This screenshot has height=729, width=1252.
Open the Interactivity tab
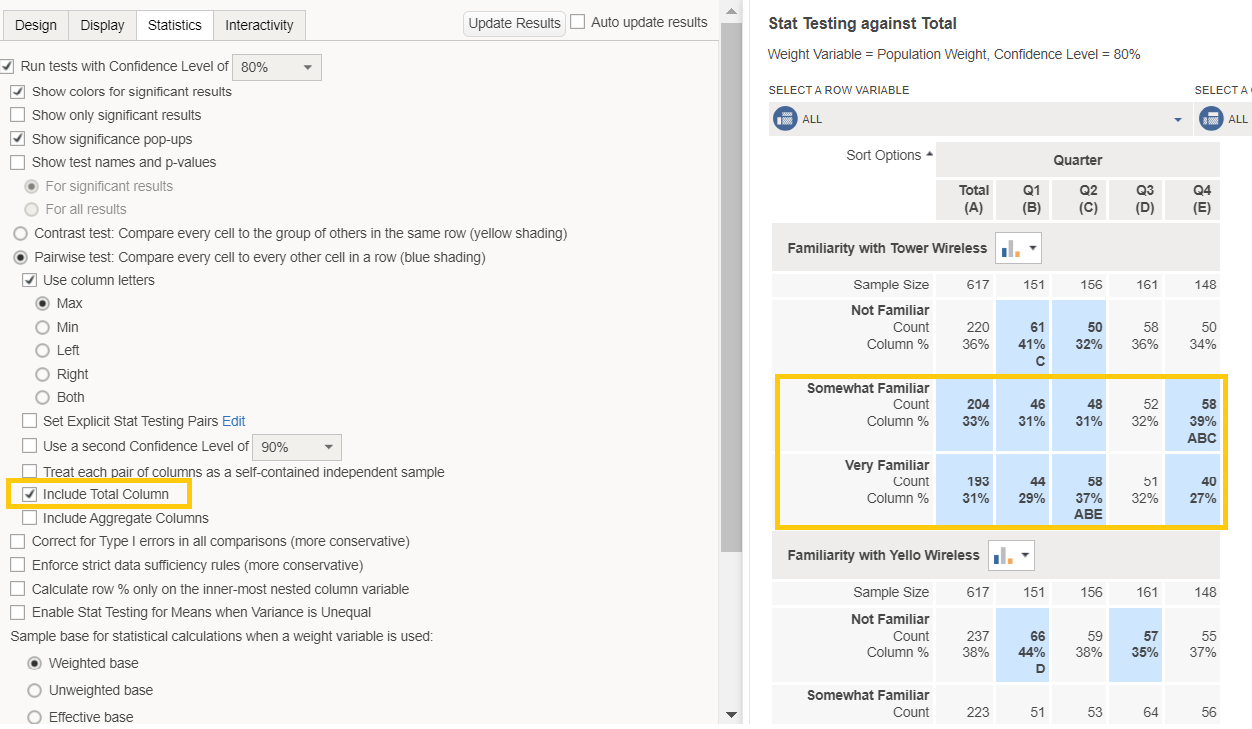coord(259,25)
